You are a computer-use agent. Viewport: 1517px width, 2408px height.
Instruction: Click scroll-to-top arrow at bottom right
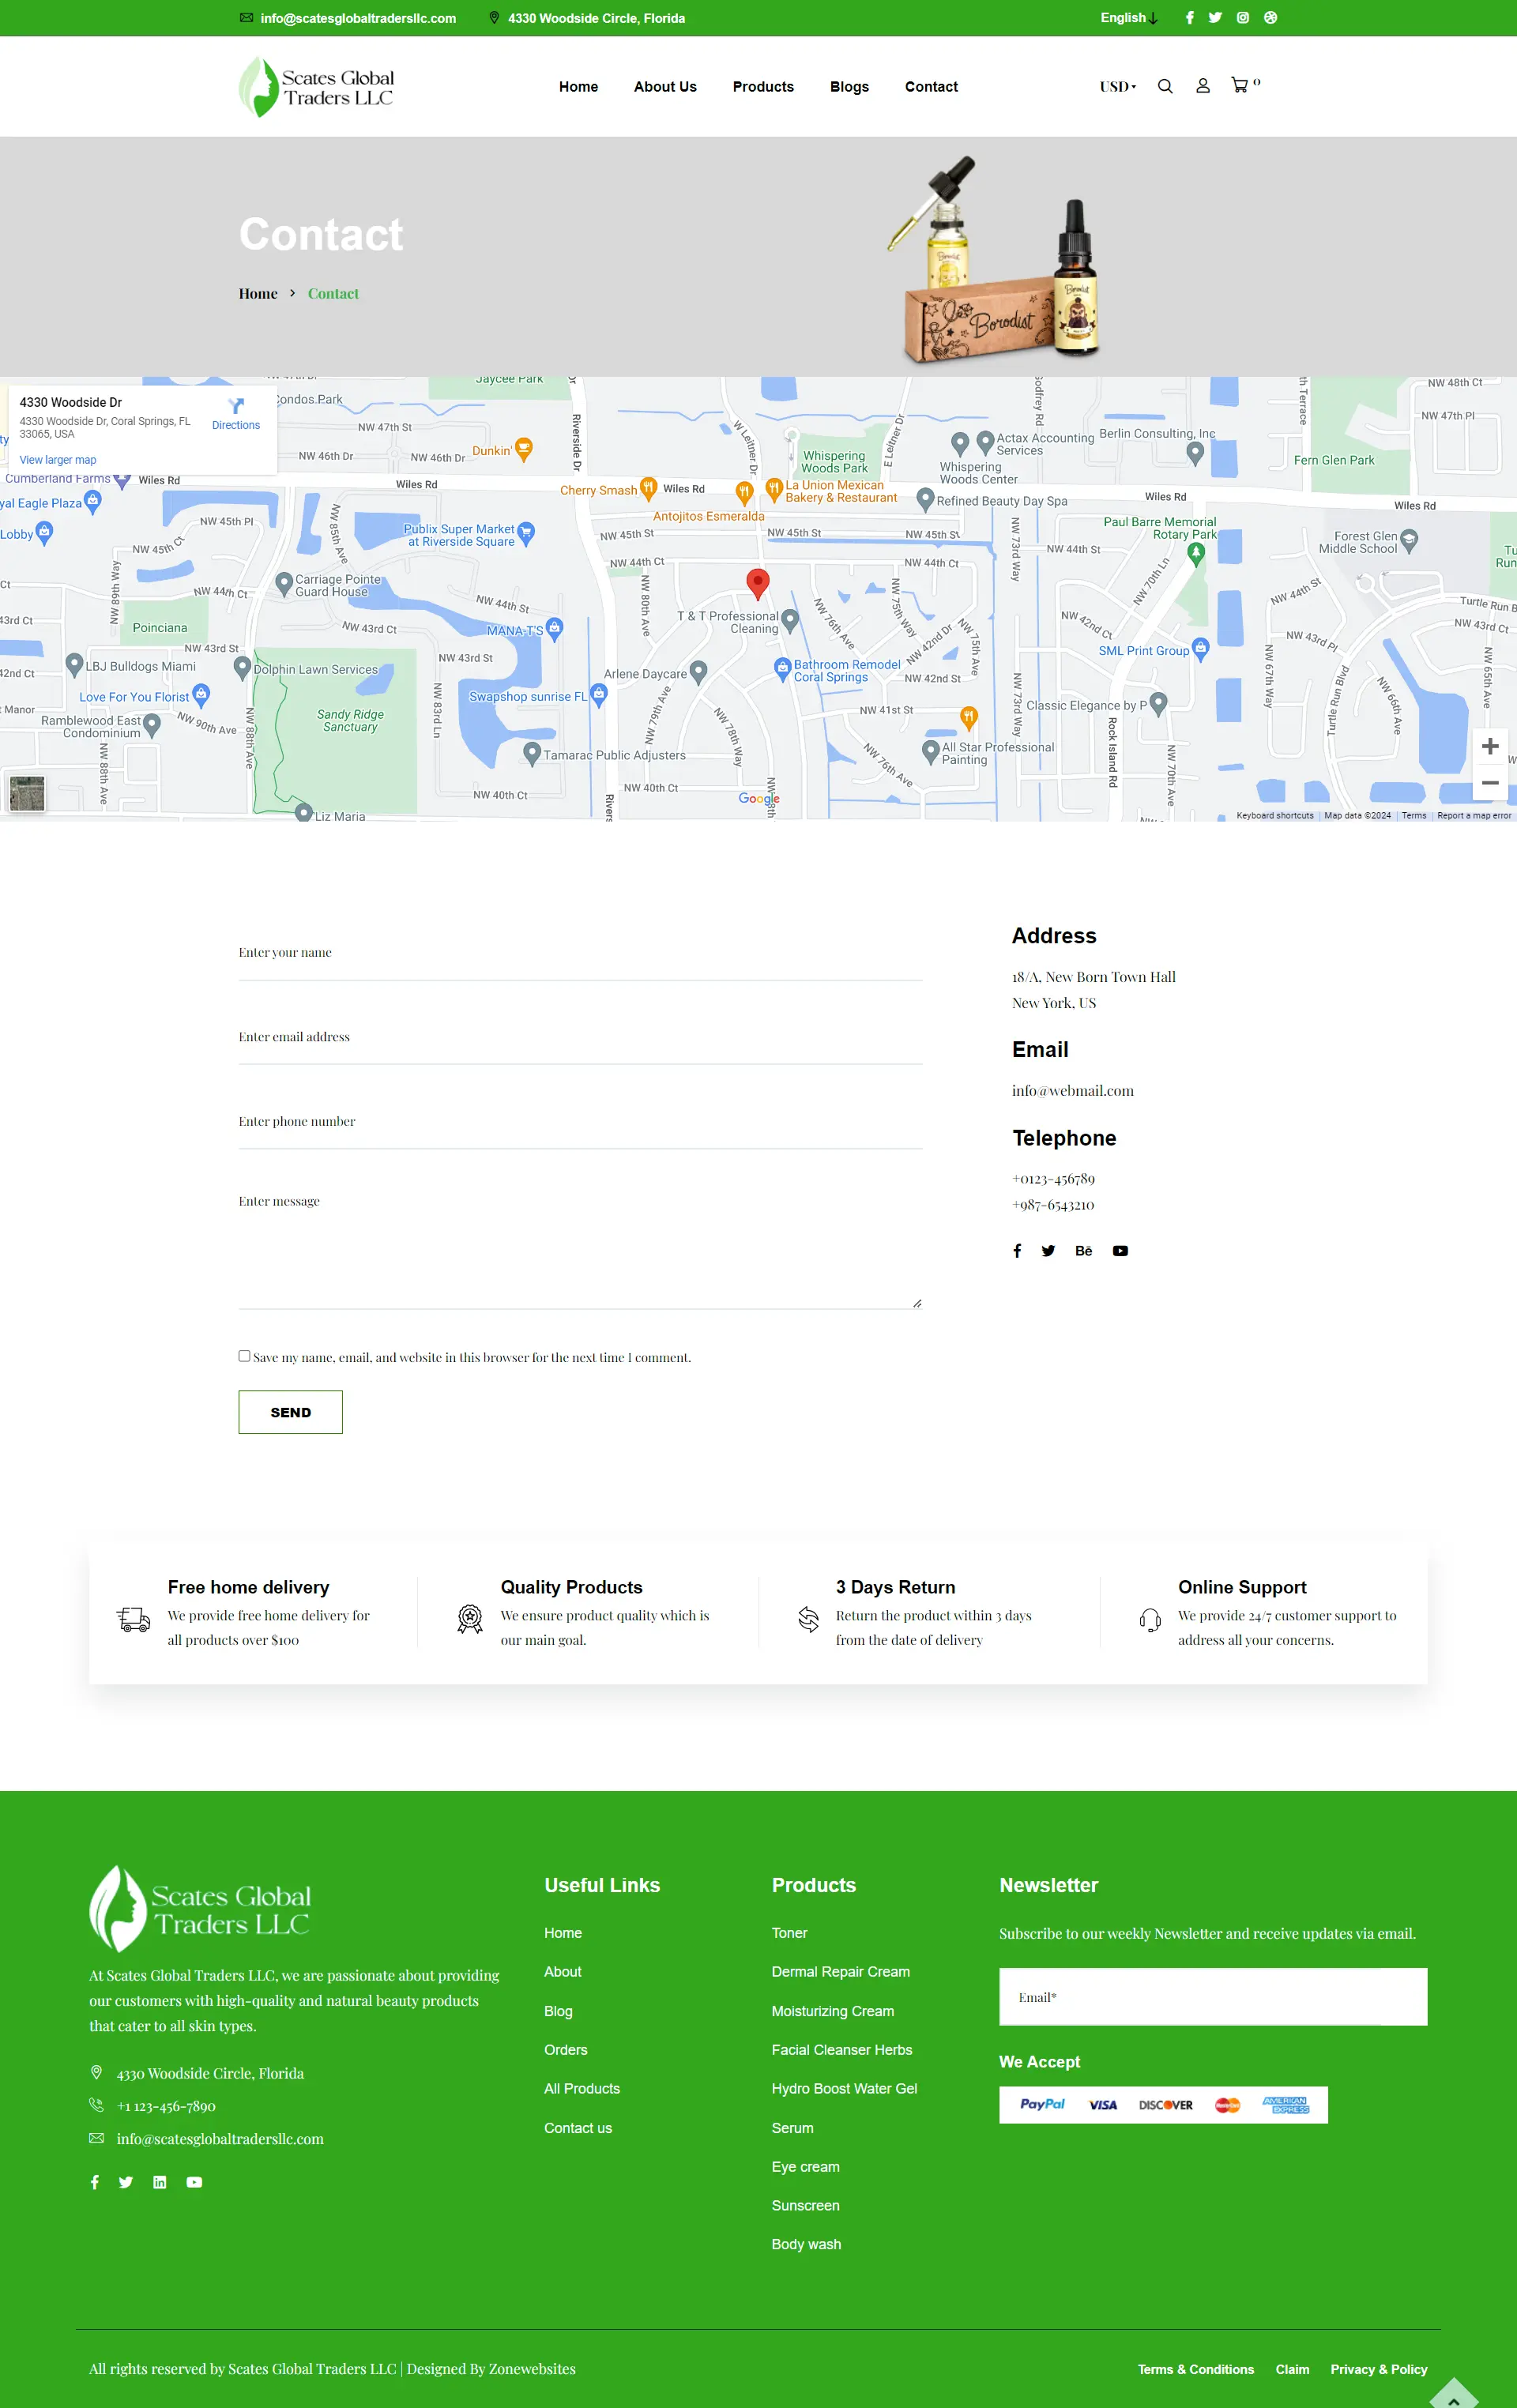click(x=1454, y=2394)
